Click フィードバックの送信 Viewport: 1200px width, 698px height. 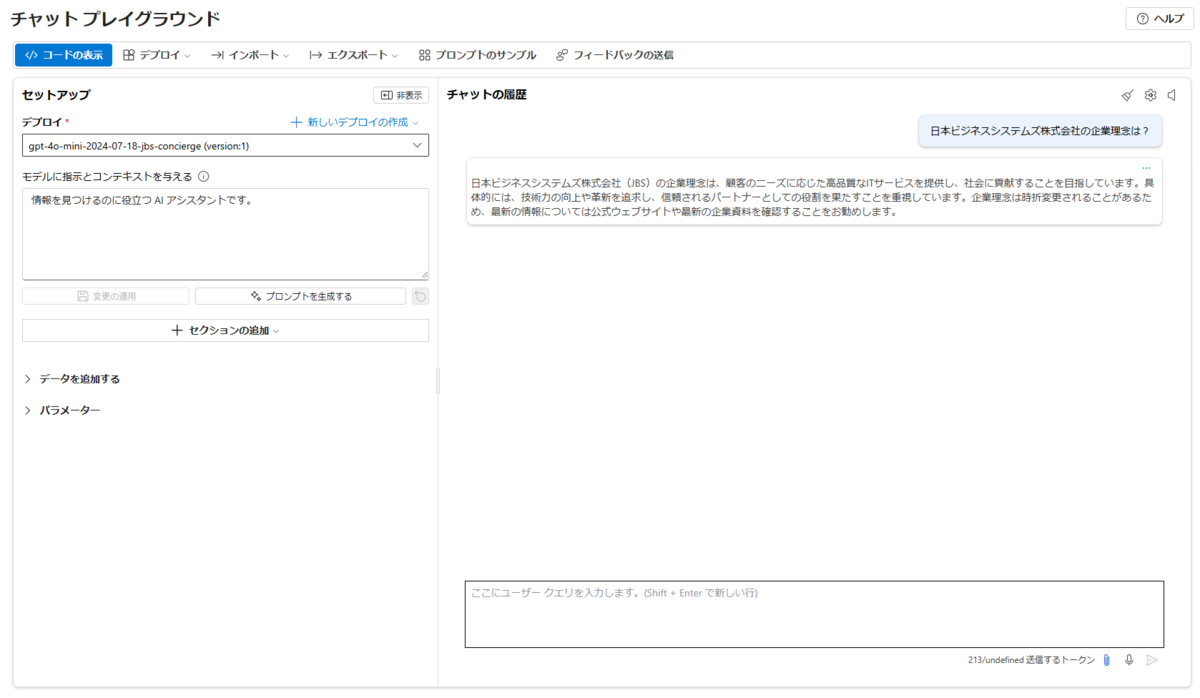click(x=615, y=55)
